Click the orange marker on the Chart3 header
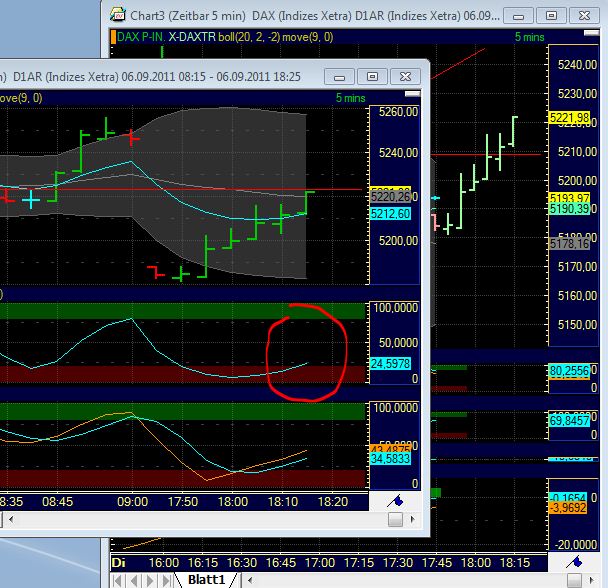This screenshot has width=608, height=588. [x=113, y=37]
